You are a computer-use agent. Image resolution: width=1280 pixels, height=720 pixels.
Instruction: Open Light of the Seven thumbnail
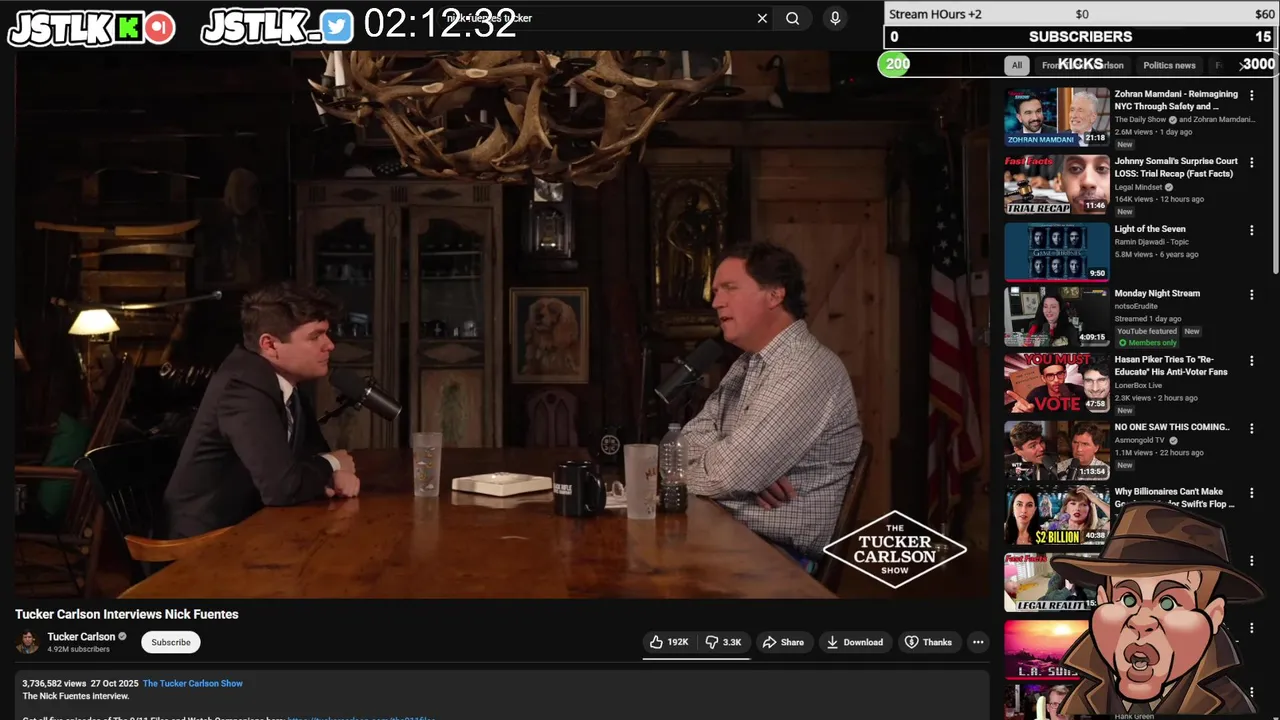[x=1057, y=252]
